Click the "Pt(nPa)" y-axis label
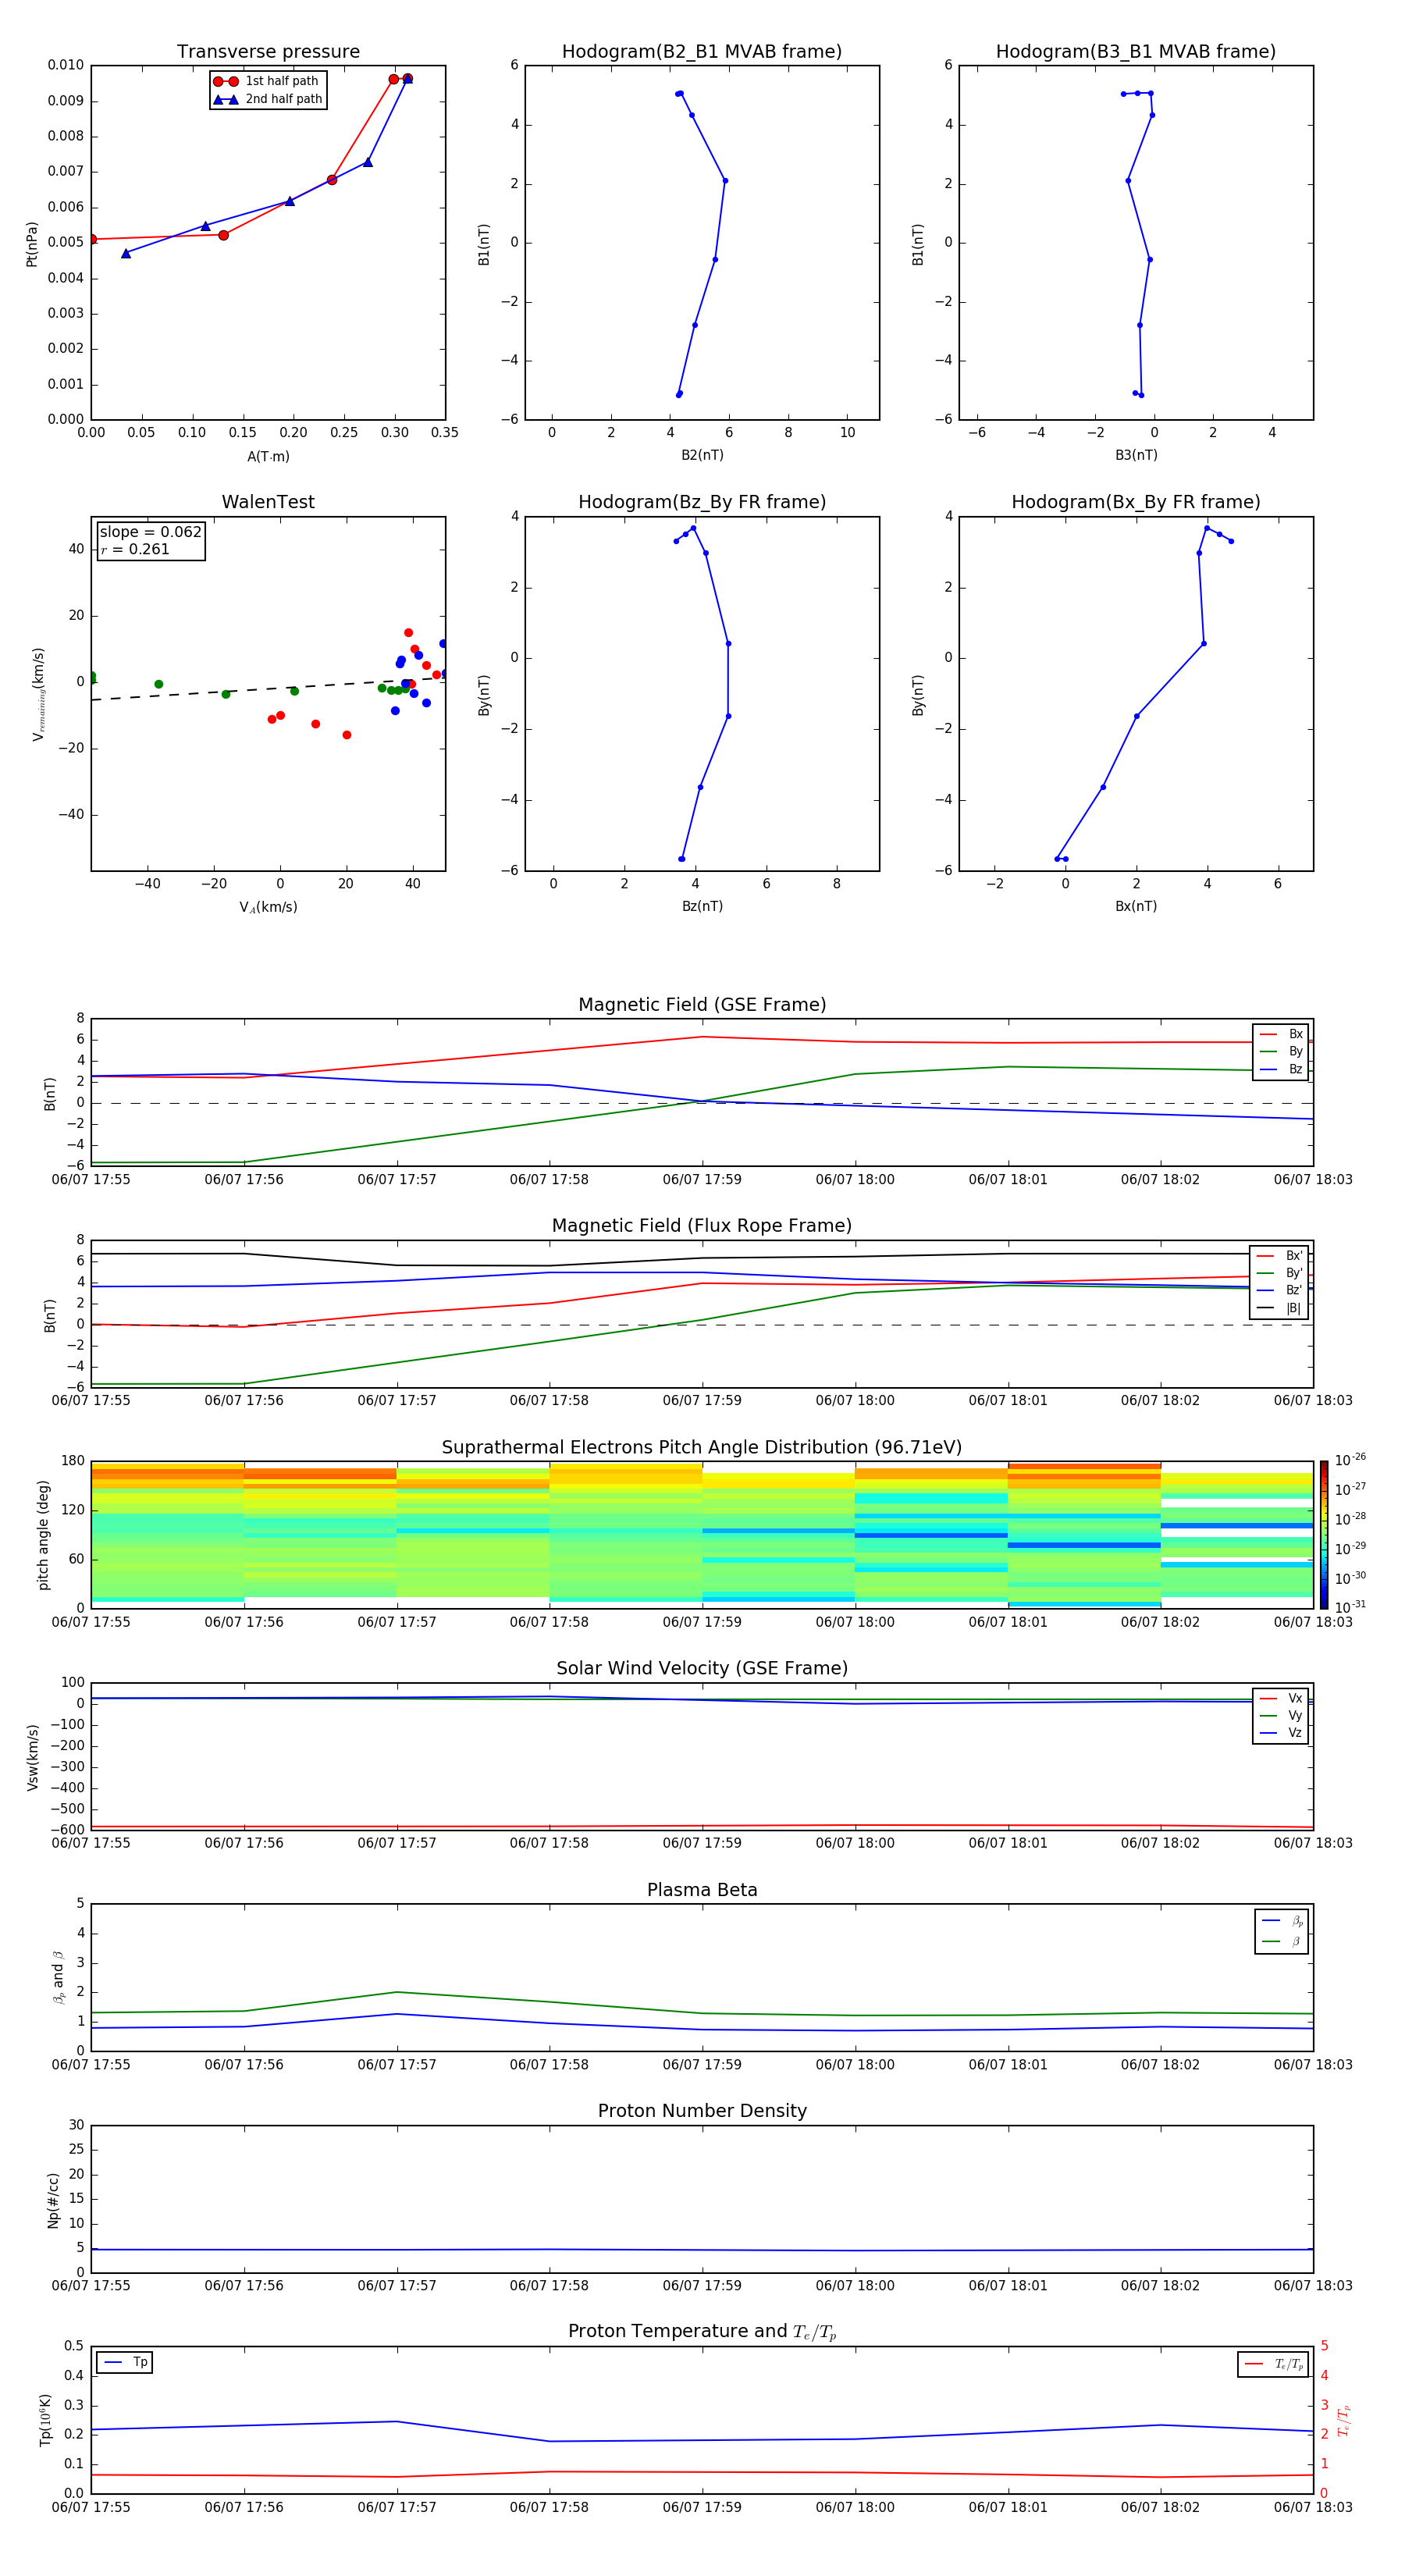 coord(32,243)
